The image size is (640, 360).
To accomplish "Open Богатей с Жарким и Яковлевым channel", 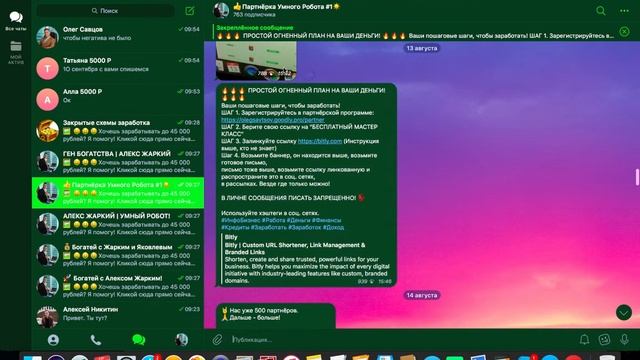I will tap(118, 255).
